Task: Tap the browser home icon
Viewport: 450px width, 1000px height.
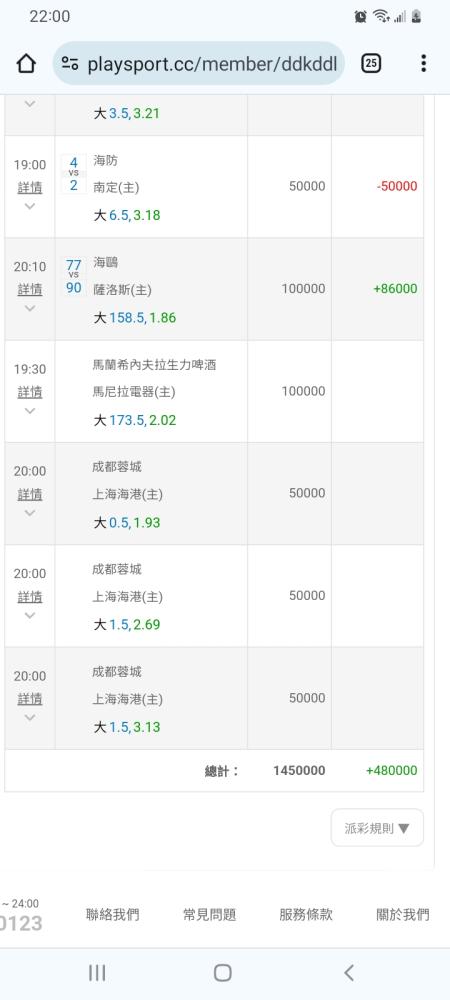Action: coord(25,63)
